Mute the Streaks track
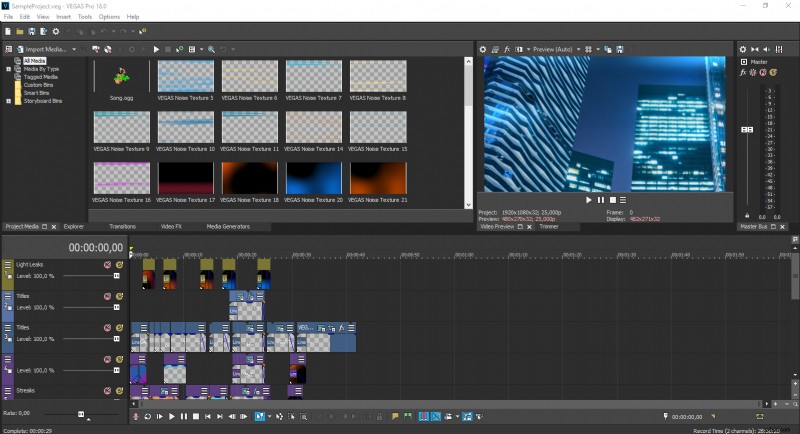Image resolution: width=800 pixels, height=434 pixels. click(x=107, y=391)
